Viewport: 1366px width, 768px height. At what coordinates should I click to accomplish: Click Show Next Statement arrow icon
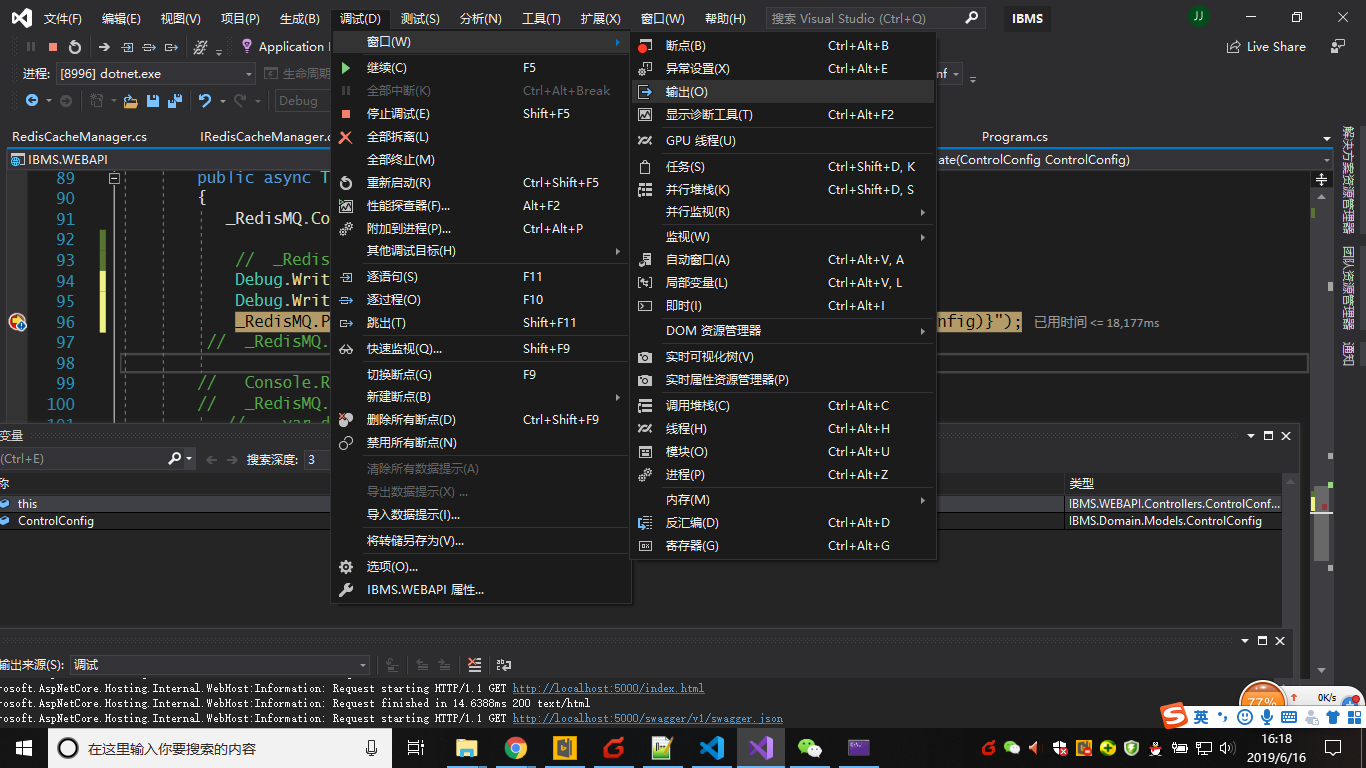(x=104, y=47)
